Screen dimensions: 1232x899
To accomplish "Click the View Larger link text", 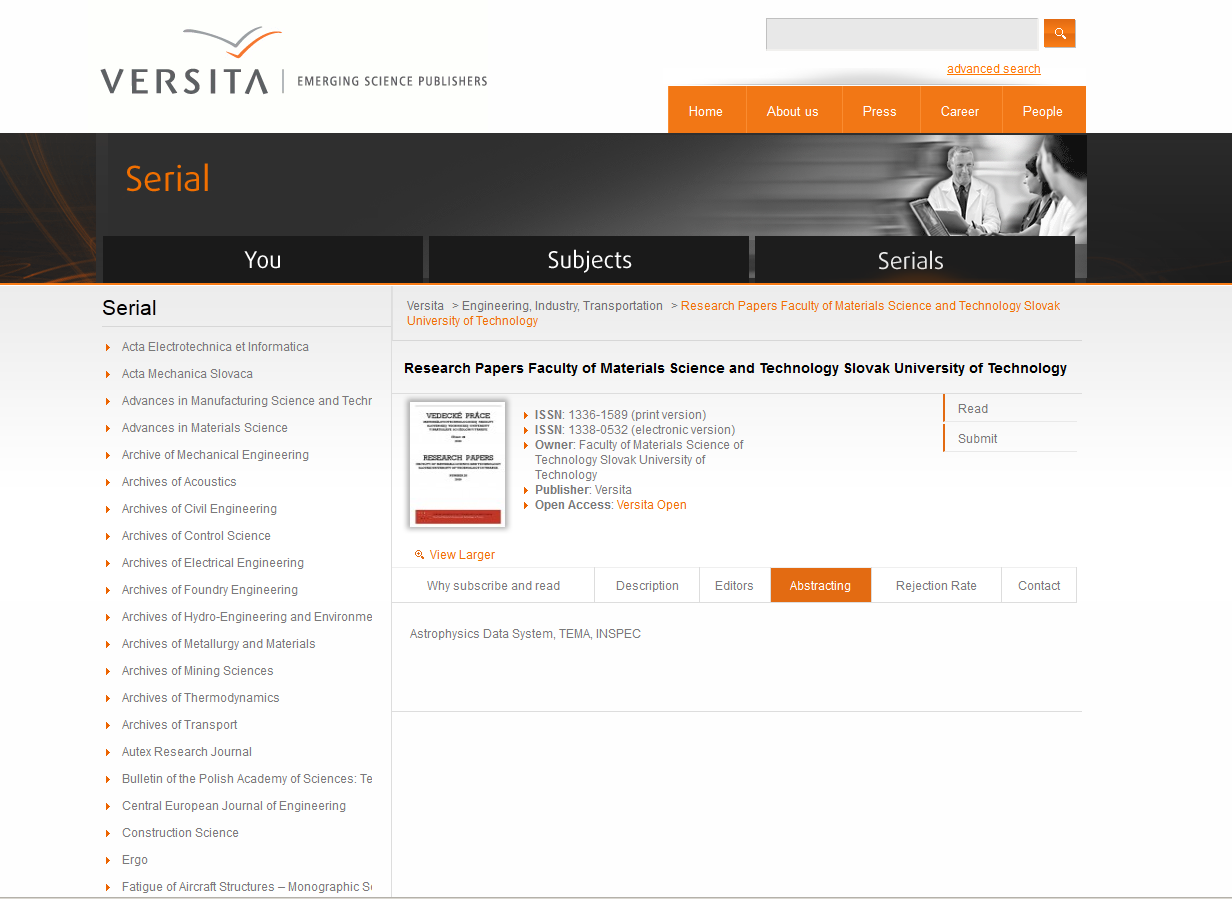I will click(462, 555).
